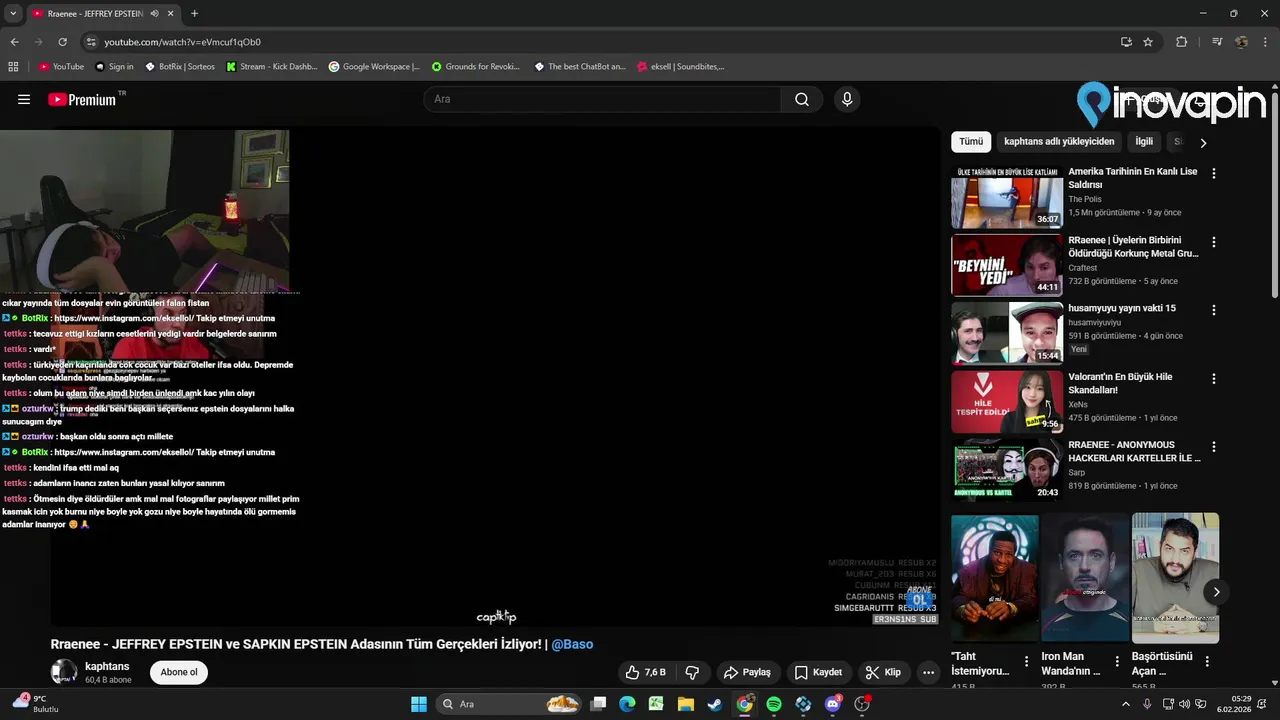Open Chrome tab search dropdown

click(13, 13)
